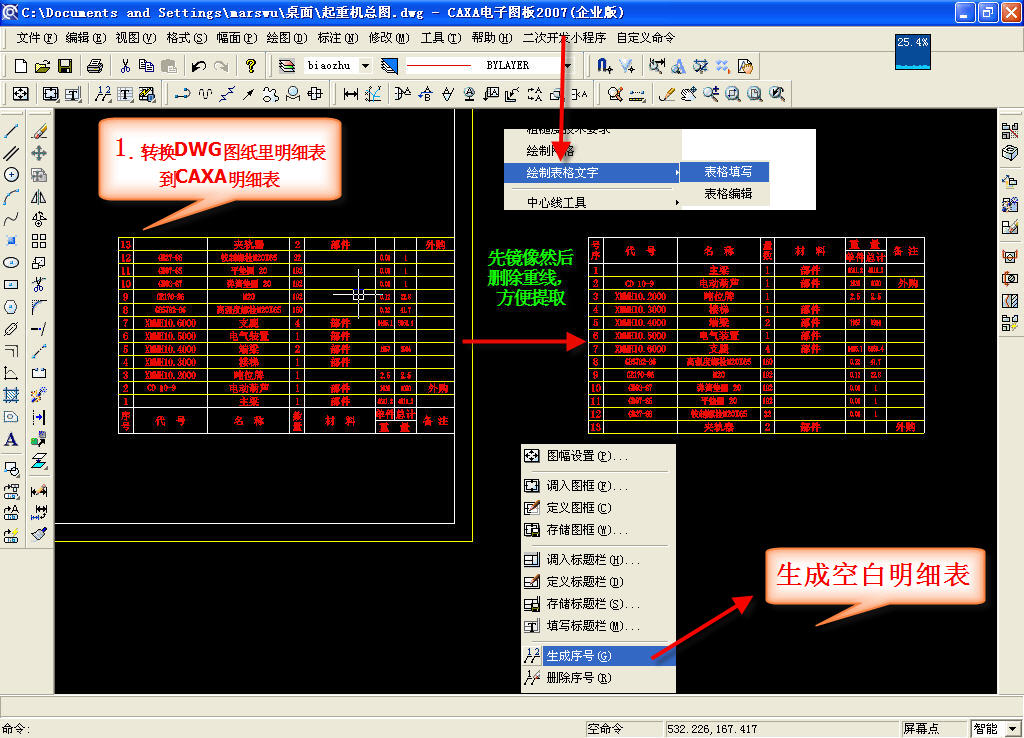The image size is (1024, 738).
Task: Choose 表格编辑 submenu entry
Action: [725, 194]
